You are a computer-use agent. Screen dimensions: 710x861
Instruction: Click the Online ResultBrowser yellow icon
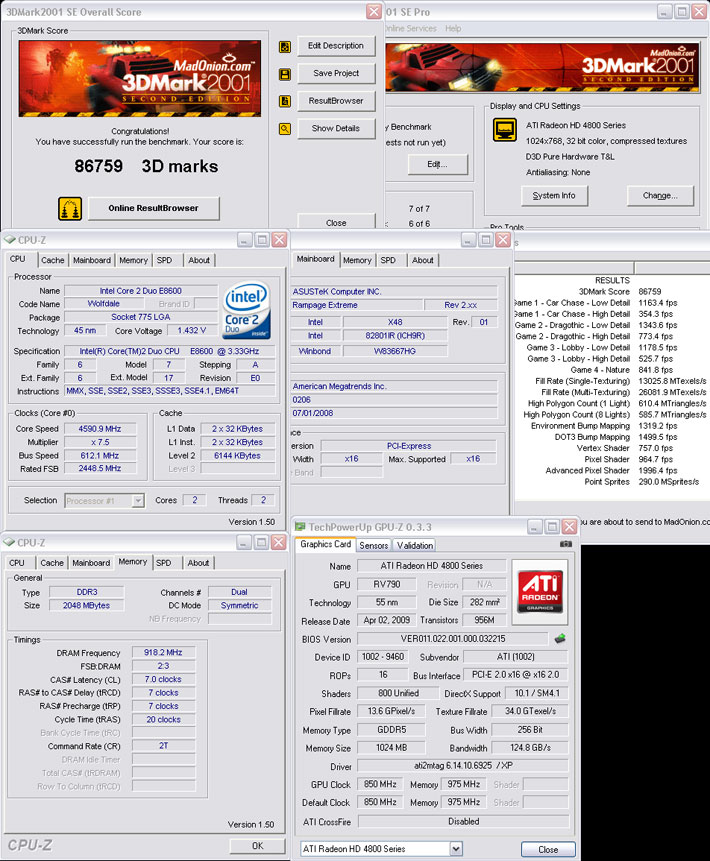pos(70,209)
